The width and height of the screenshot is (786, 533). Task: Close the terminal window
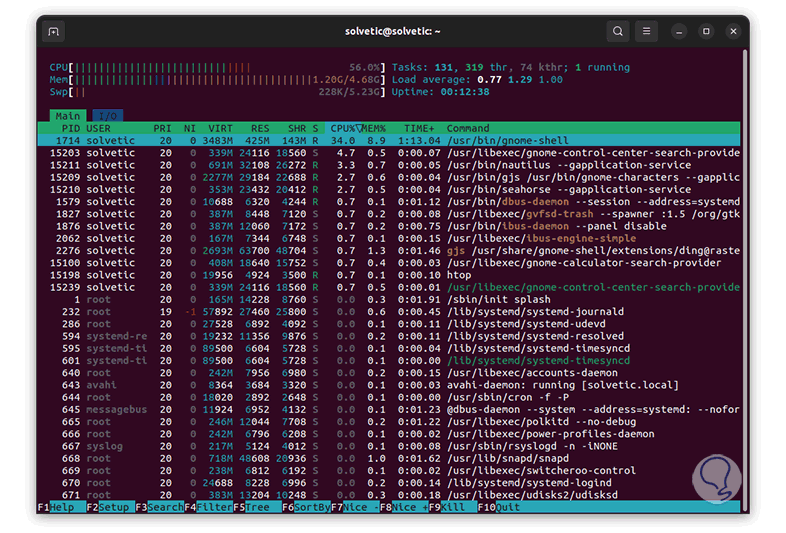click(733, 32)
